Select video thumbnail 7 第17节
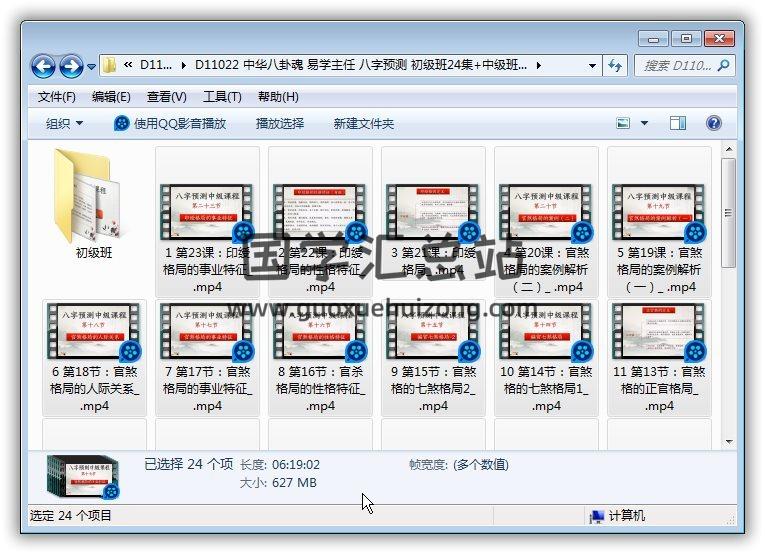The width and height of the screenshot is (765, 554). click(207, 332)
